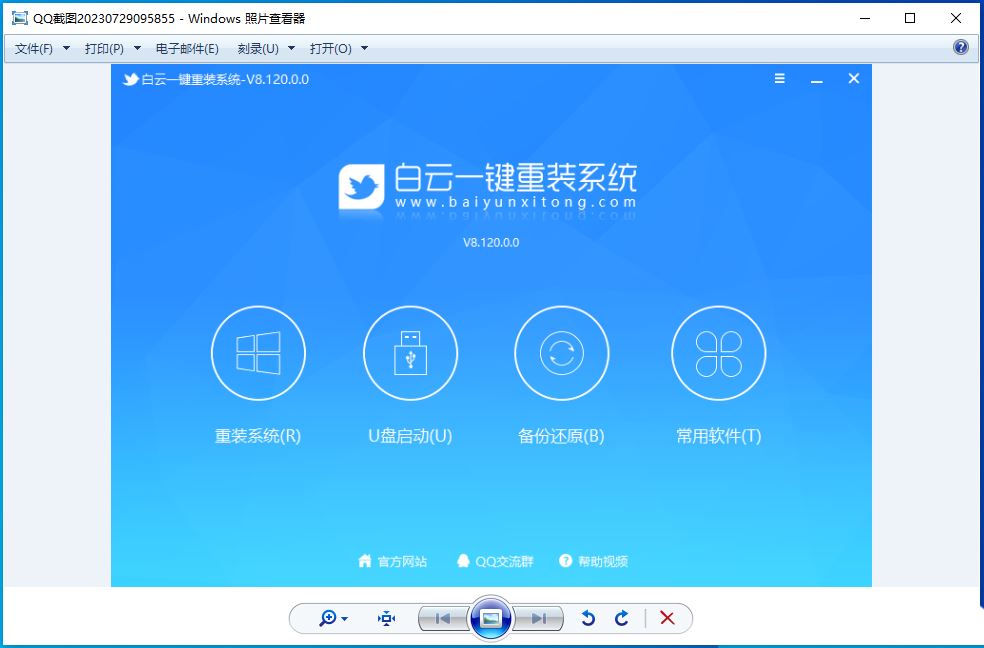Rotate the image clockwise
This screenshot has width=984, height=648.
pos(621,619)
